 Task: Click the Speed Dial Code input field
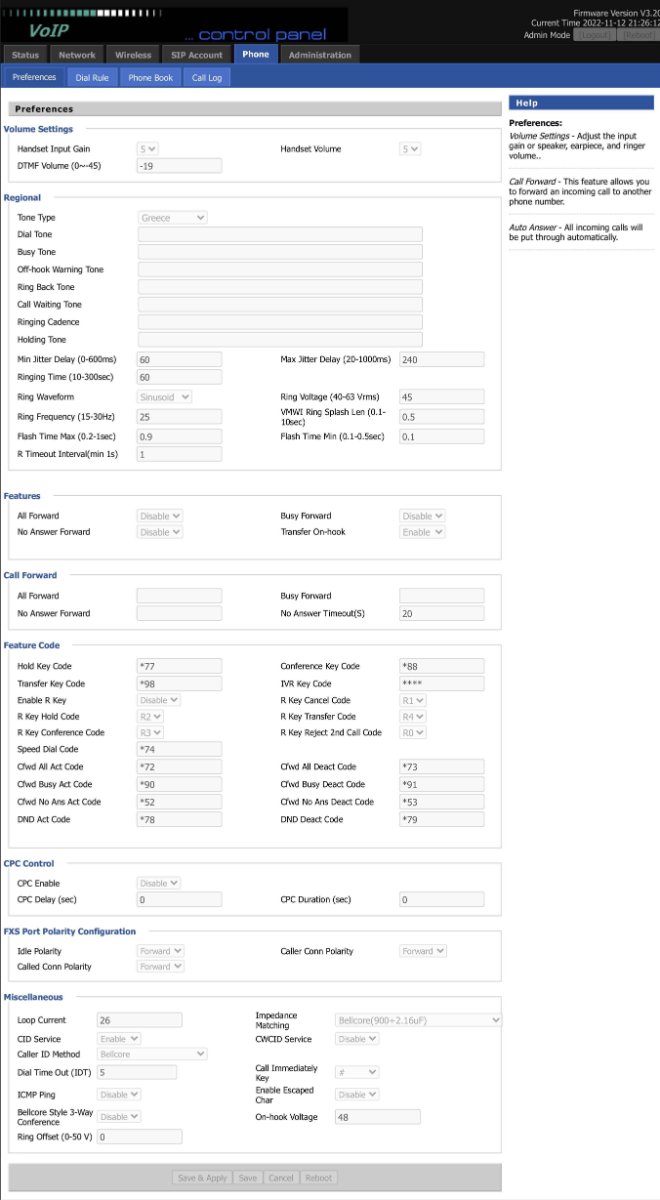point(179,749)
